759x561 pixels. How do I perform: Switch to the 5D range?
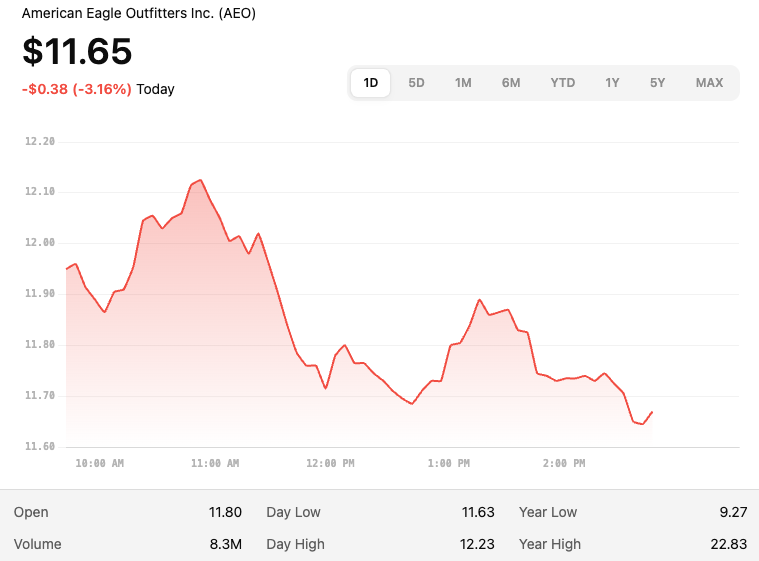point(416,83)
